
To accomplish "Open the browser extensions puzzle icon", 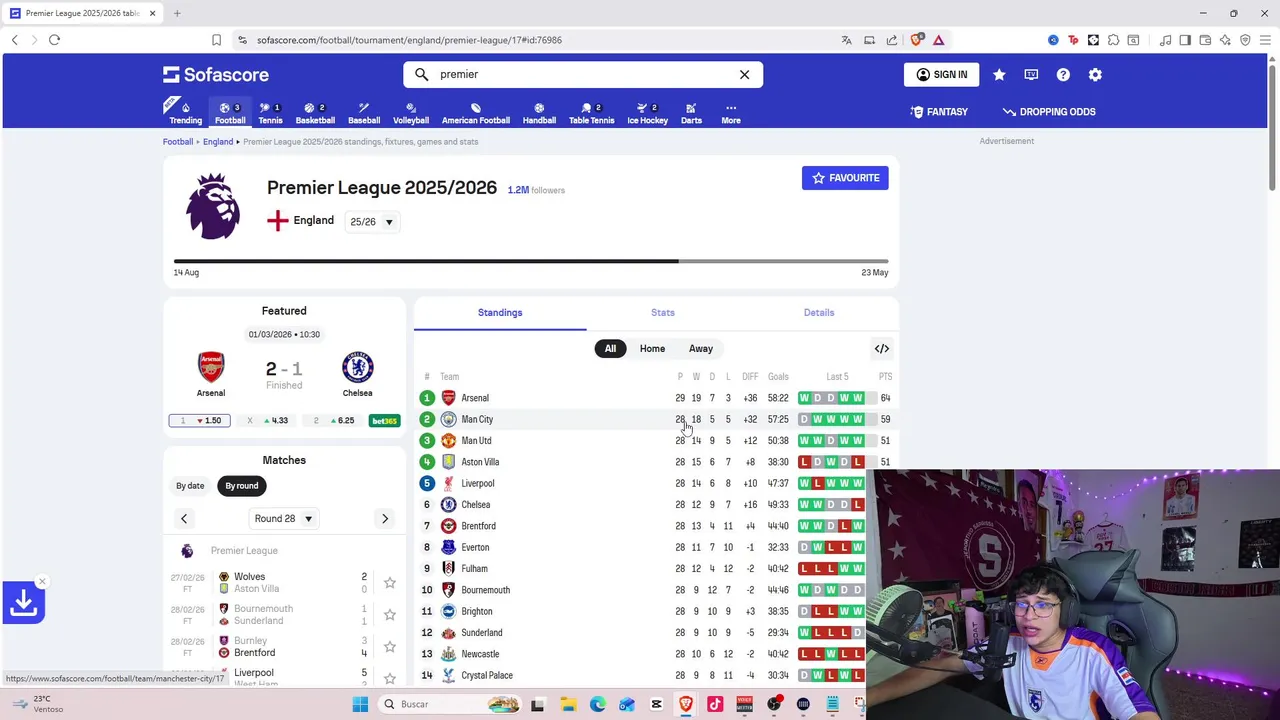I will [x=1113, y=40].
